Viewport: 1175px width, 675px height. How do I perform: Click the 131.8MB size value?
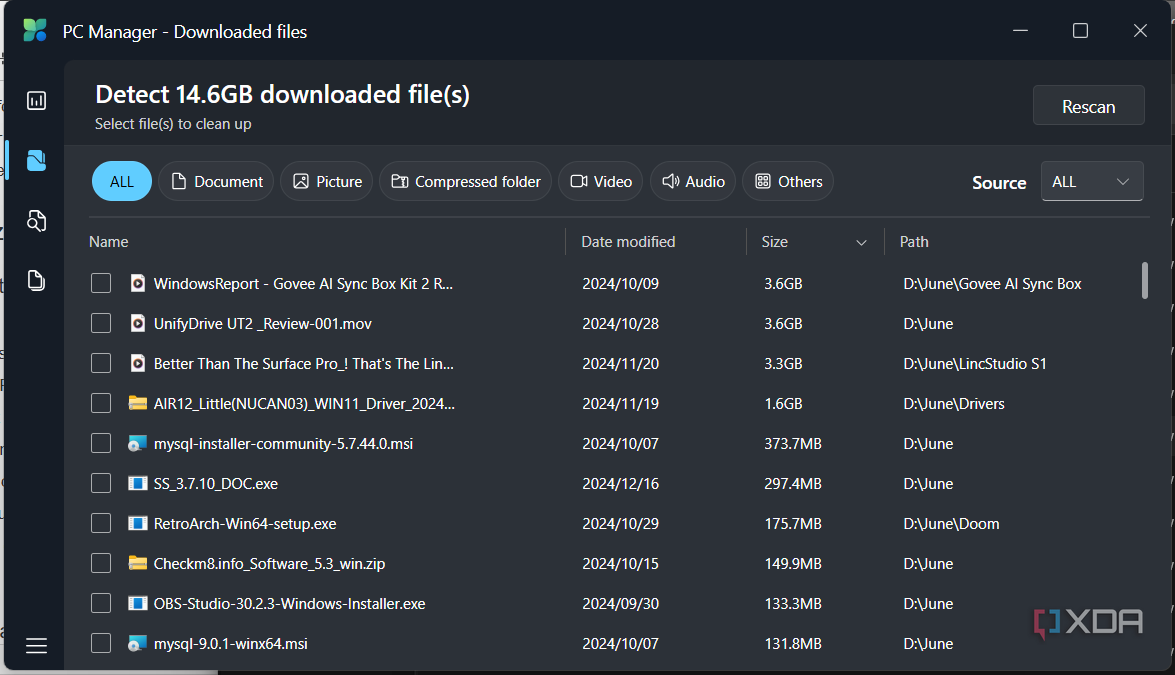pyautogui.click(x=793, y=644)
